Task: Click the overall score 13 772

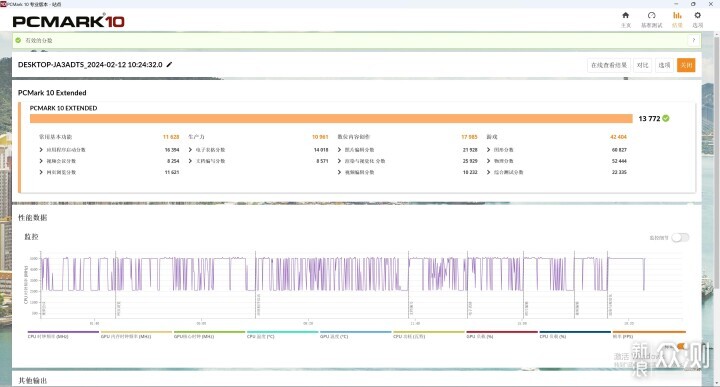Action: [x=649, y=118]
